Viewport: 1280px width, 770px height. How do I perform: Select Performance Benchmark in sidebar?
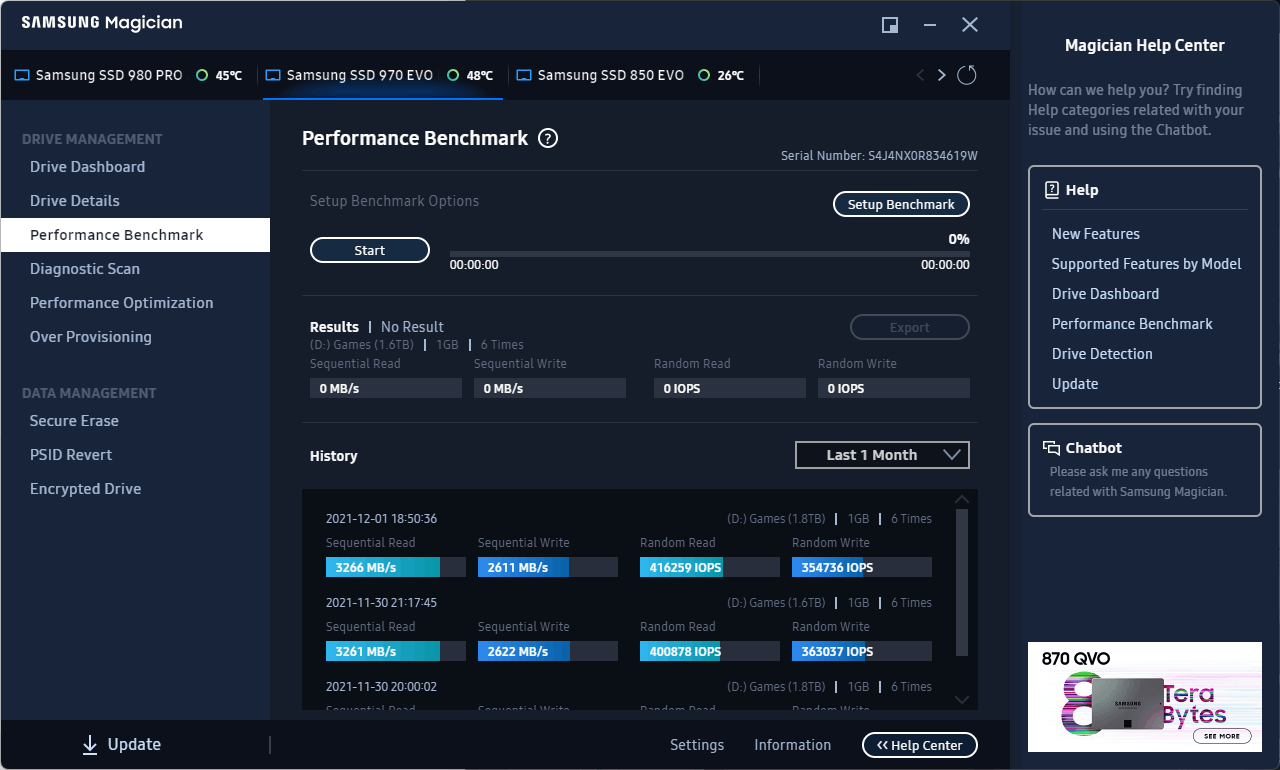coord(135,235)
